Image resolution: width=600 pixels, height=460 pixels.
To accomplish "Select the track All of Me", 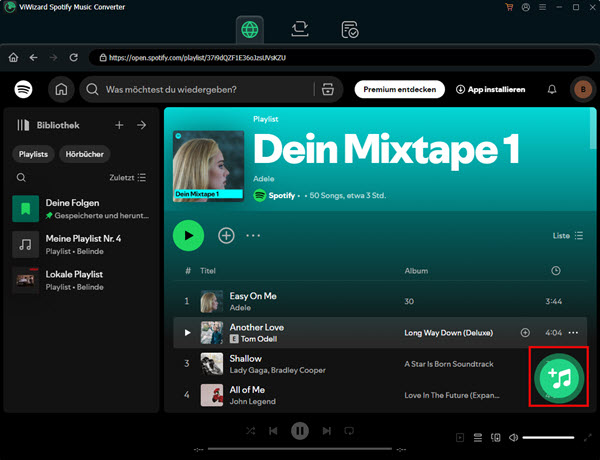I will 247,390.
